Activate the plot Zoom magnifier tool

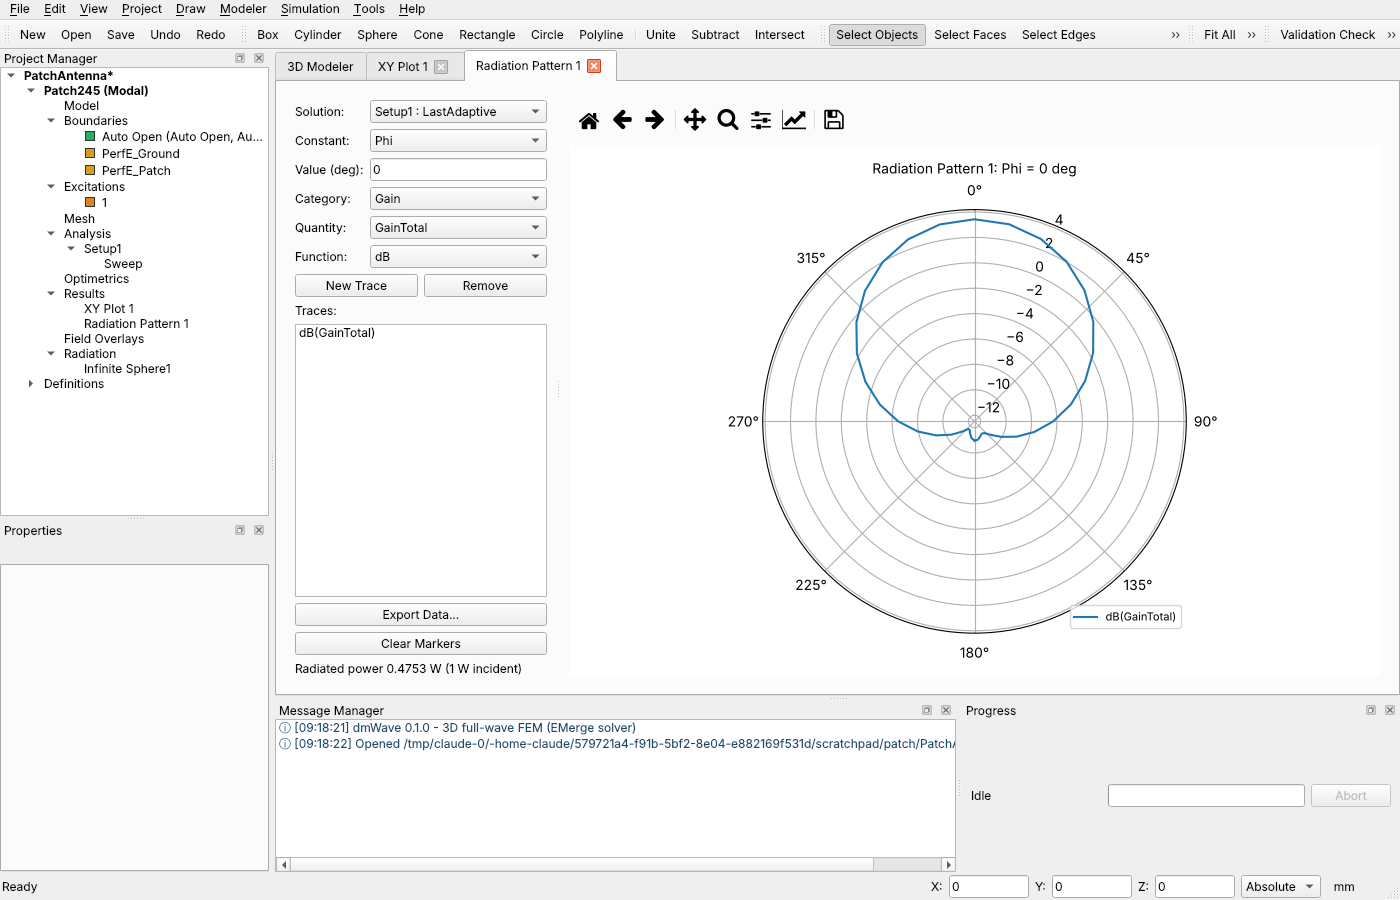pyautogui.click(x=728, y=120)
